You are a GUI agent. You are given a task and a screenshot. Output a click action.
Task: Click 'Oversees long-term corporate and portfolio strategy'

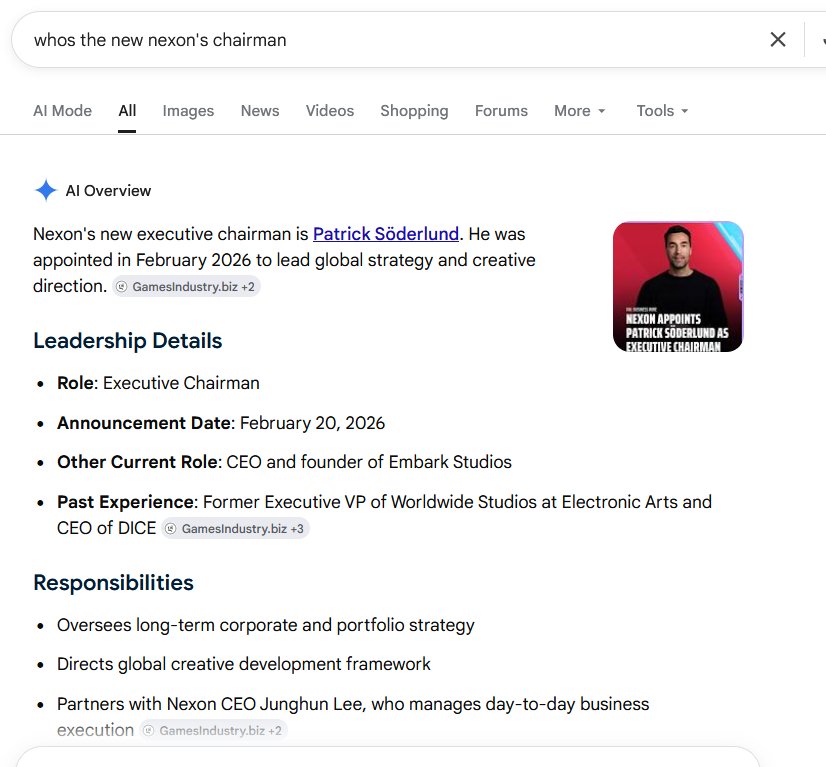(266, 625)
